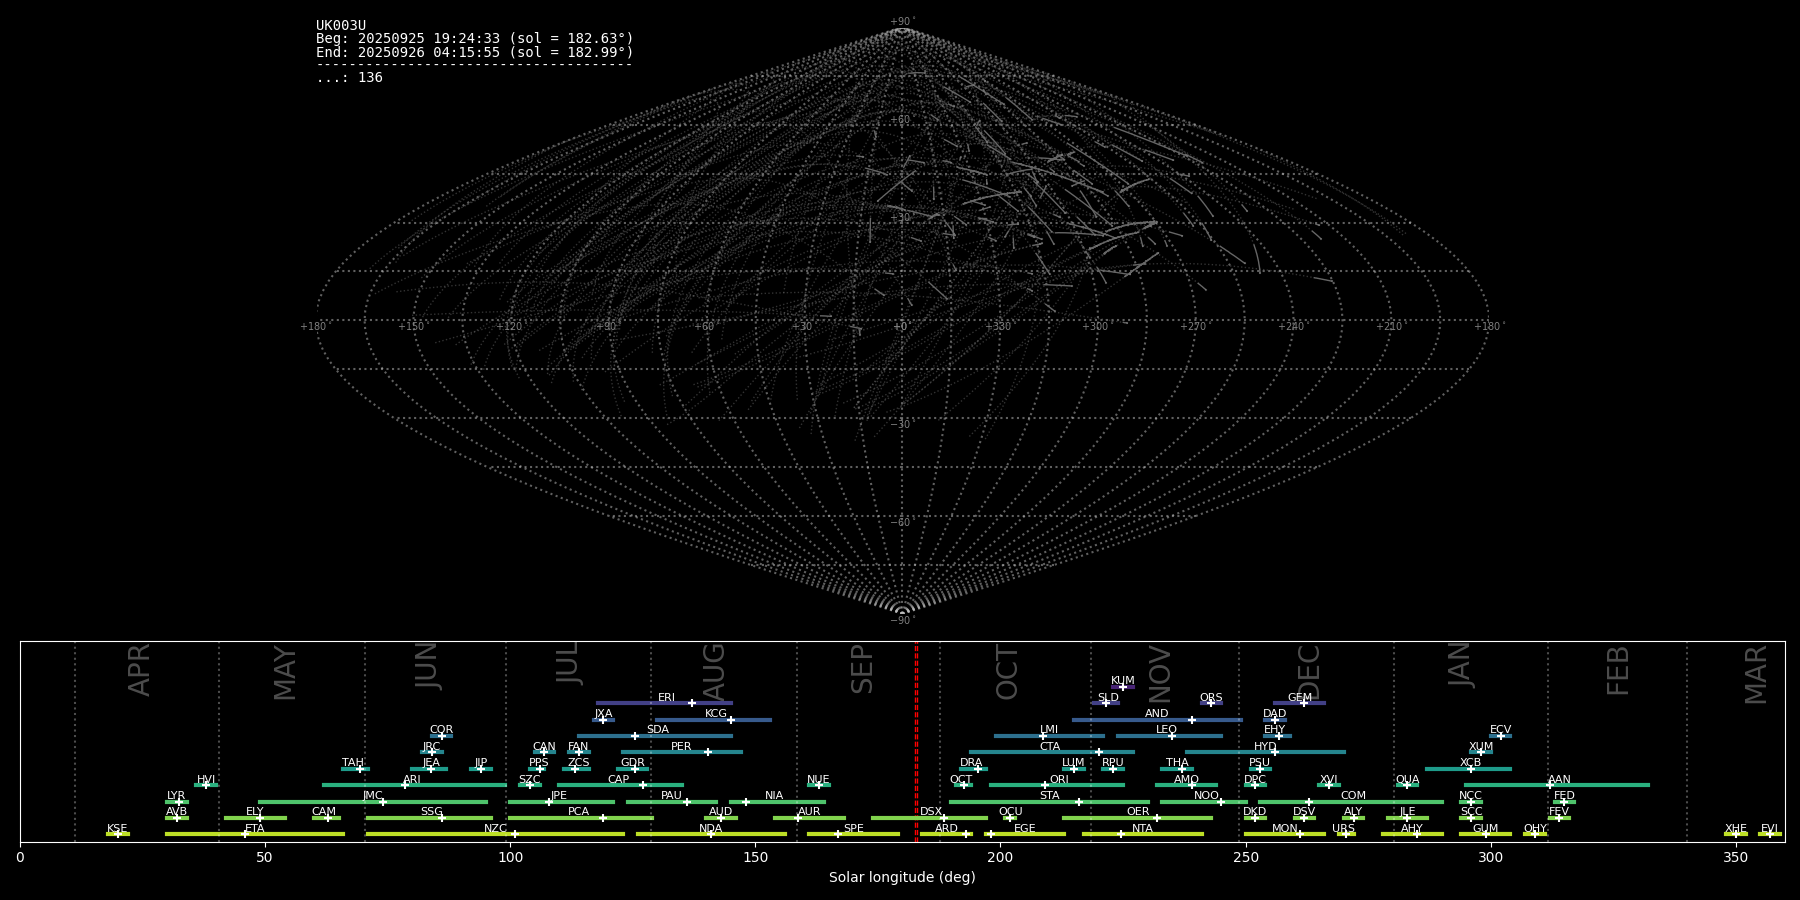This screenshot has height=900, width=1800.
Task: Click the SEP month label
Action: pos(862,670)
